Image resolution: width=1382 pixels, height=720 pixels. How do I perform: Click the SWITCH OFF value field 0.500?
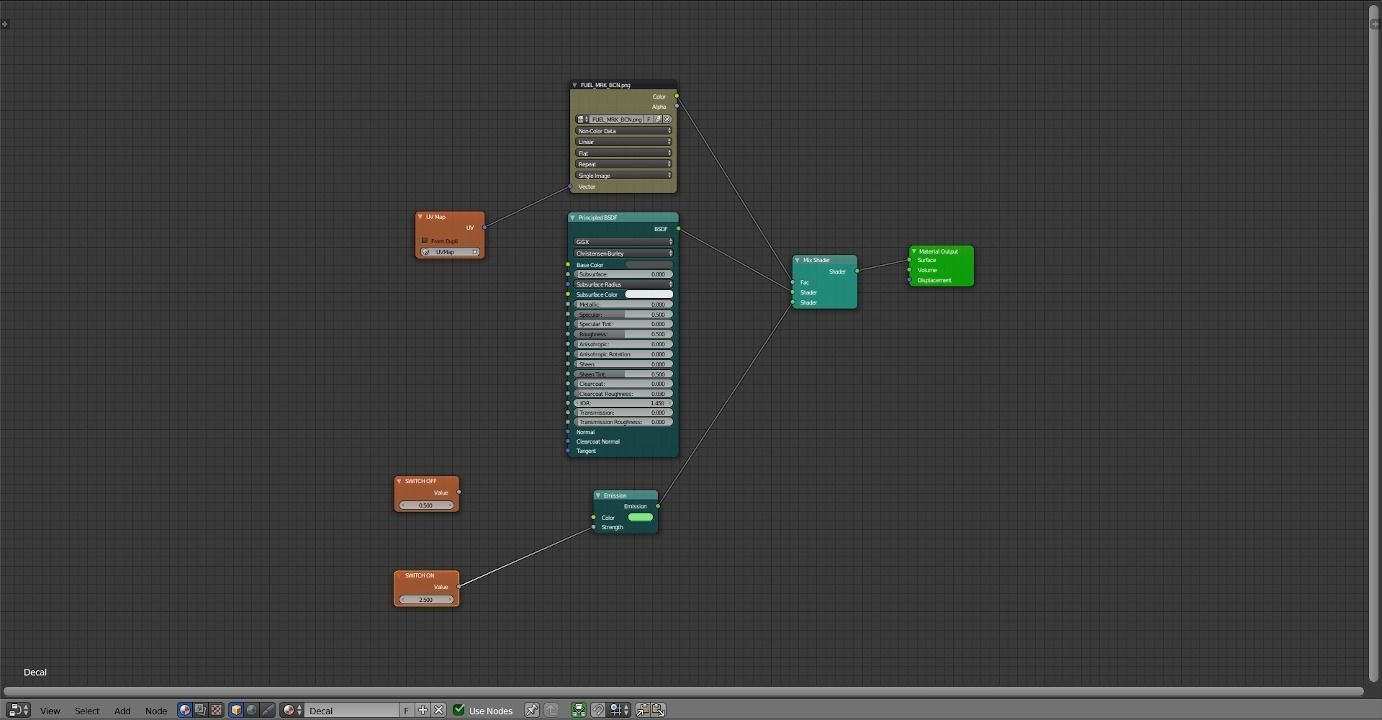[426, 505]
